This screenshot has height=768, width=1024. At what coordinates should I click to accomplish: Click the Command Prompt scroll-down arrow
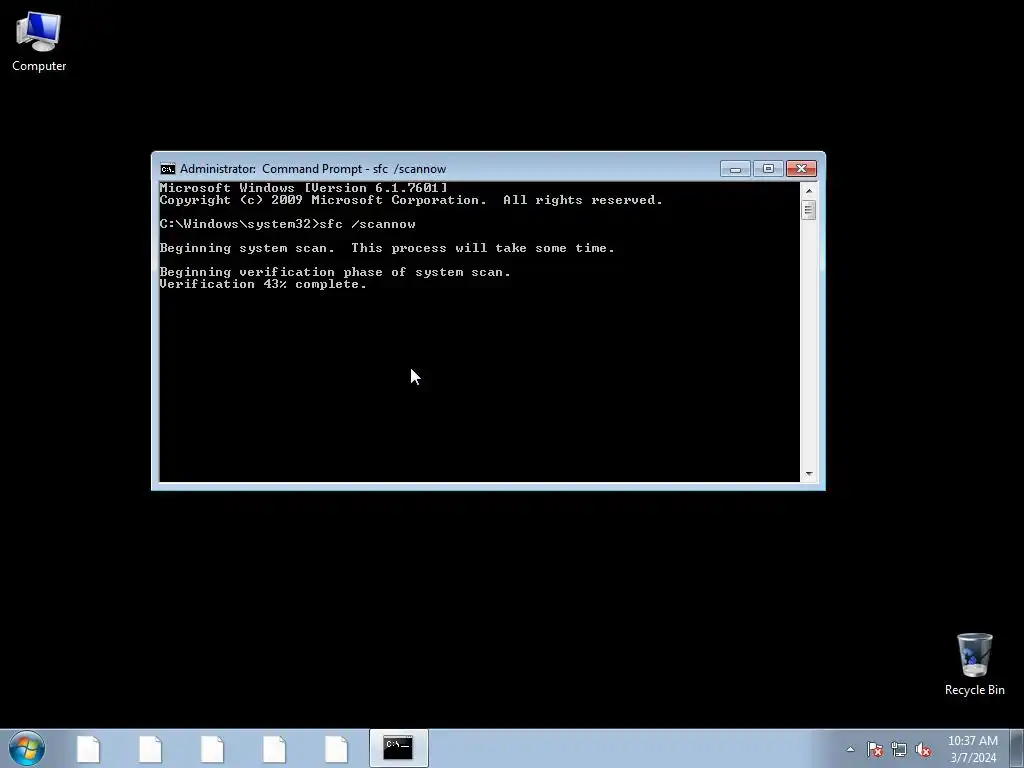tap(808, 474)
